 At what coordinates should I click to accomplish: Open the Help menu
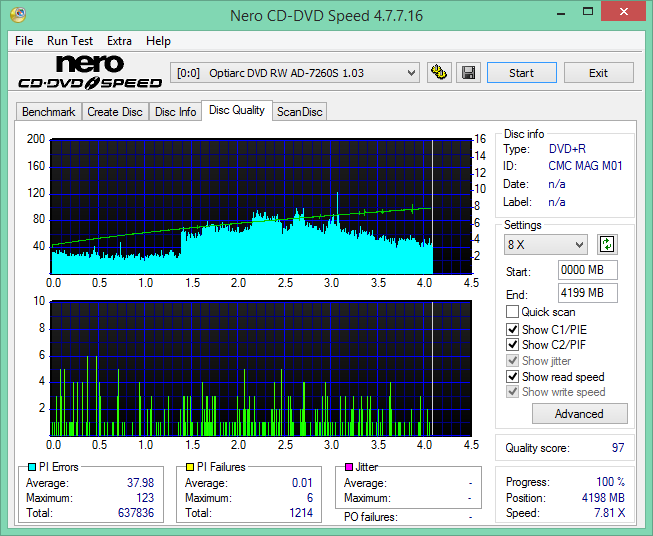point(158,41)
